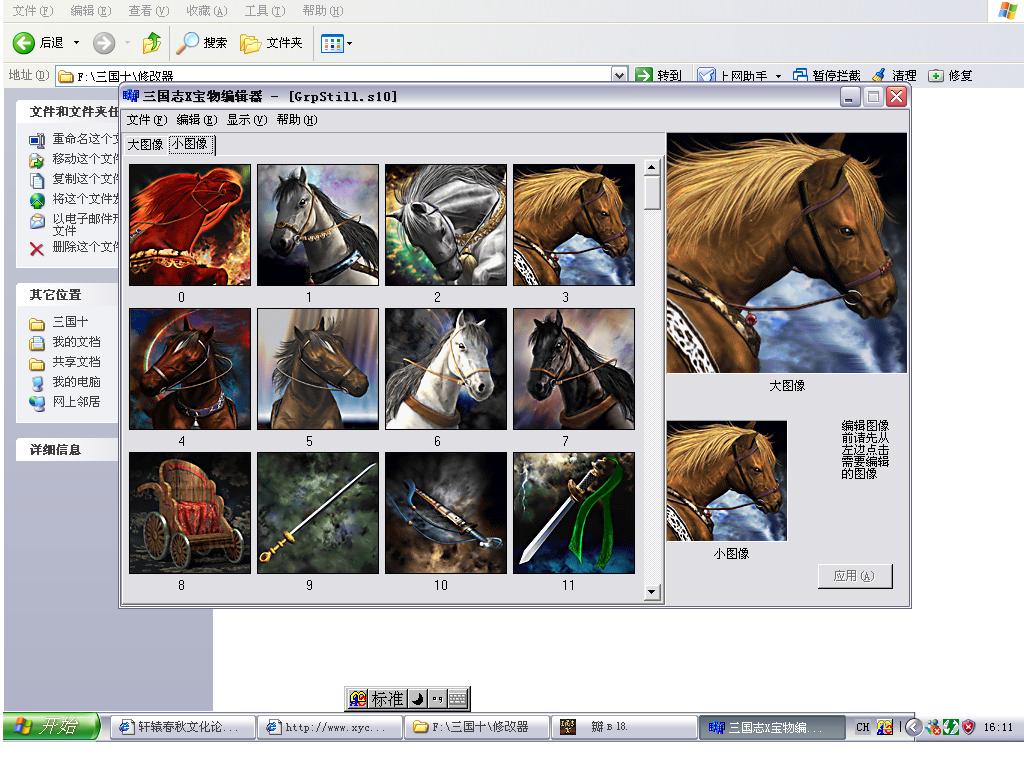The width and height of the screenshot is (1024, 768).
Task: Toggle the IME half/full-width moon button
Action: tap(418, 699)
